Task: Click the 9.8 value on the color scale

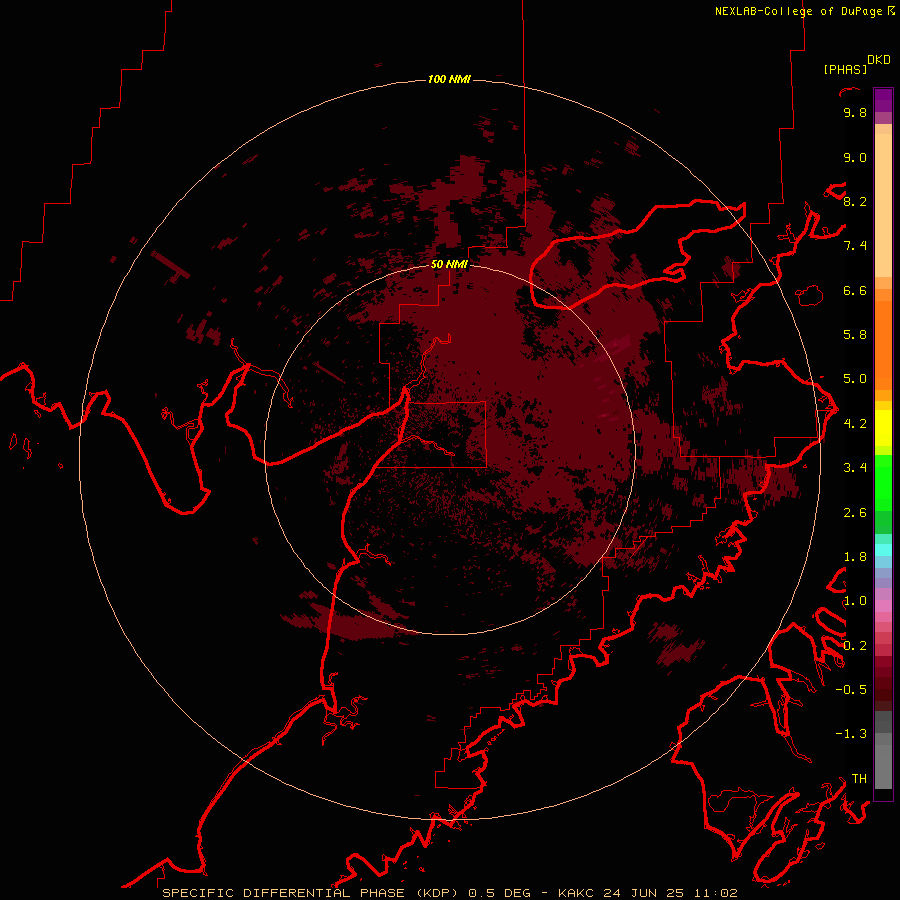Action: pos(855,112)
